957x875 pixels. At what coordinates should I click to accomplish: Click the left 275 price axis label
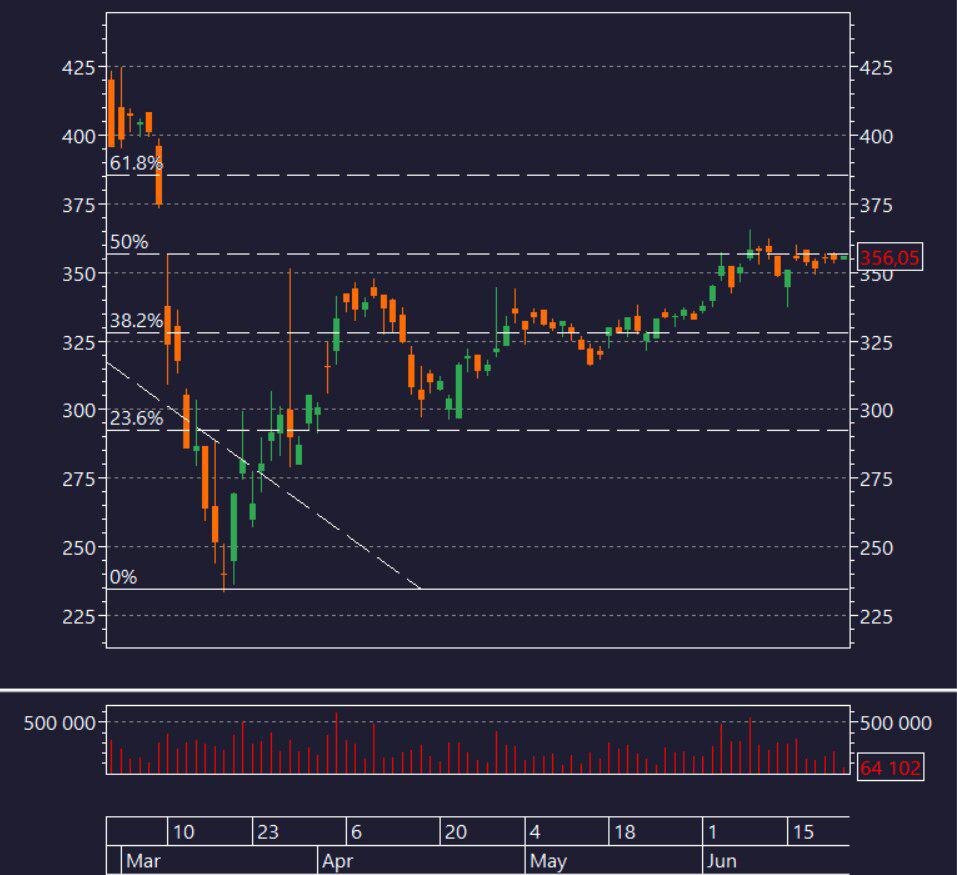pos(79,479)
